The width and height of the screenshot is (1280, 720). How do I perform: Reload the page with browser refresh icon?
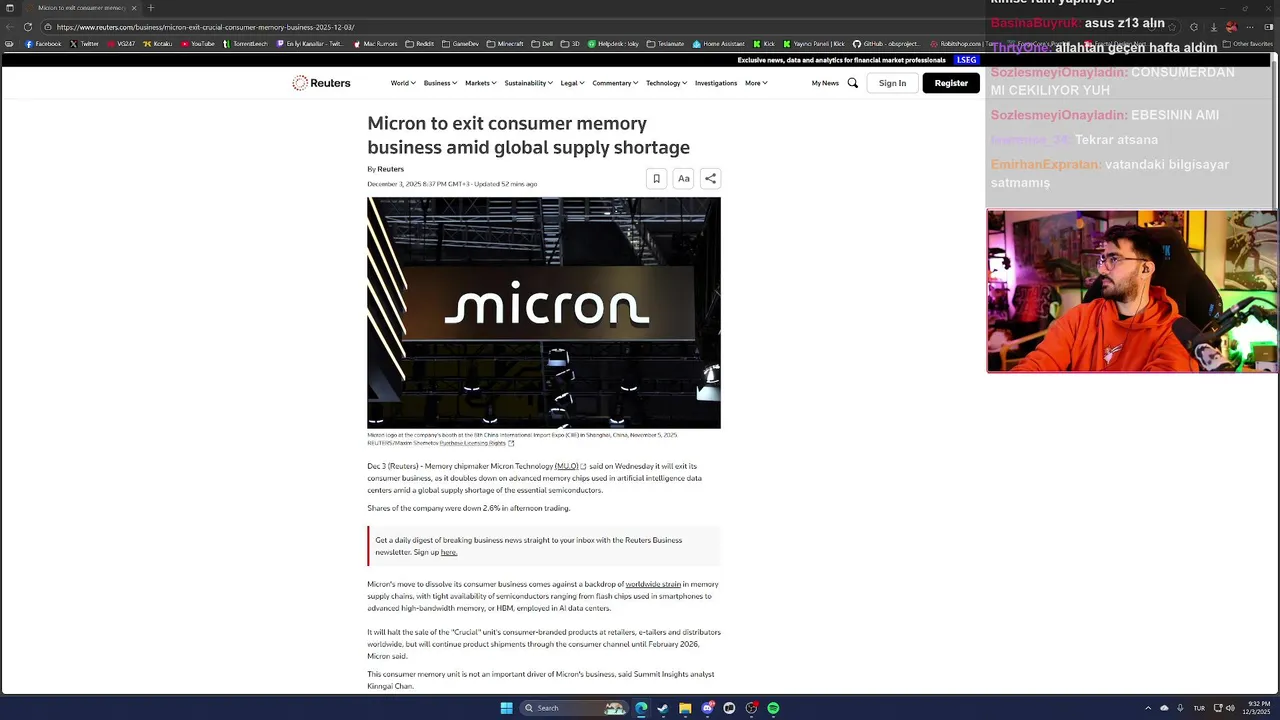click(28, 27)
